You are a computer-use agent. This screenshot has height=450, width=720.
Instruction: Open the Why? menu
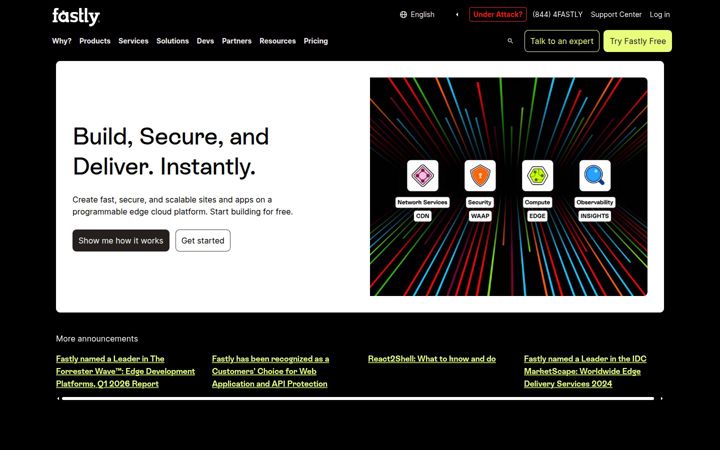click(x=62, y=41)
